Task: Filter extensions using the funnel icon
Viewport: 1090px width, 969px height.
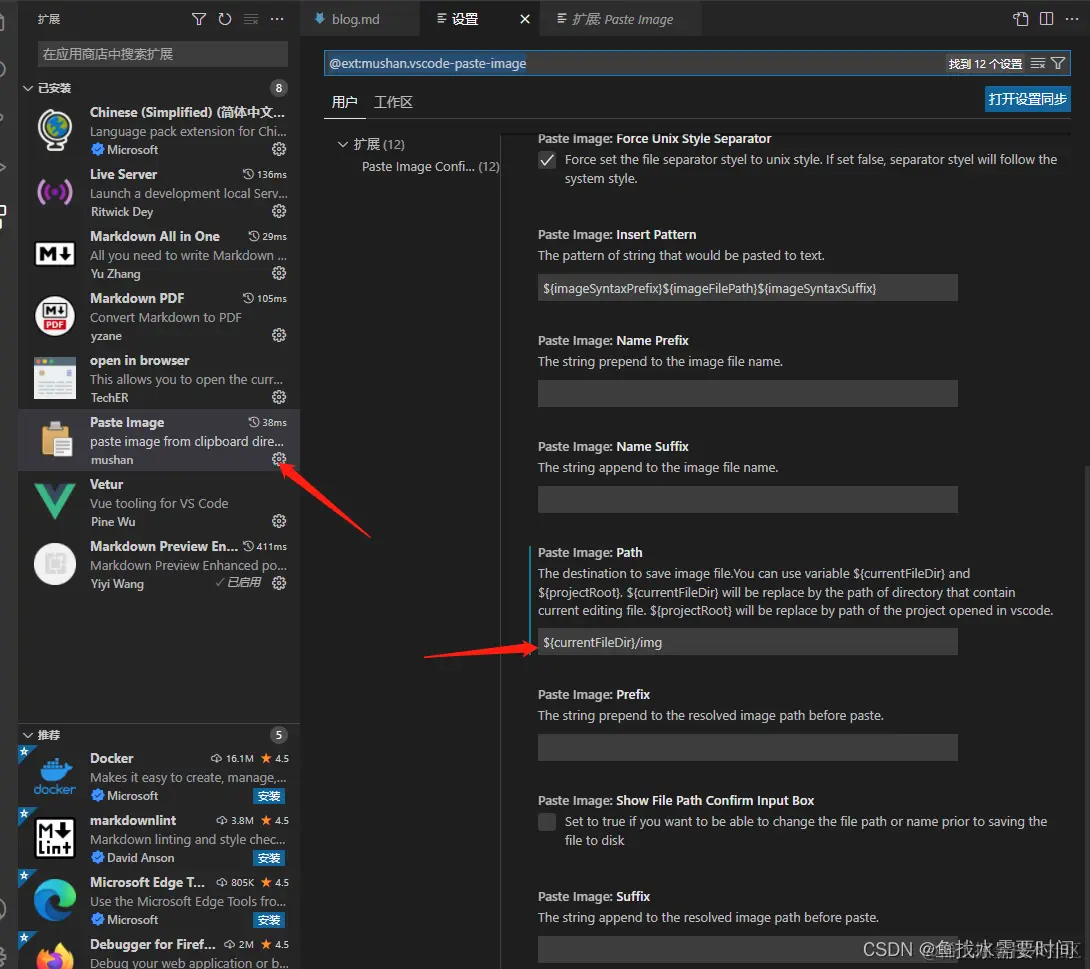Action: pos(199,19)
